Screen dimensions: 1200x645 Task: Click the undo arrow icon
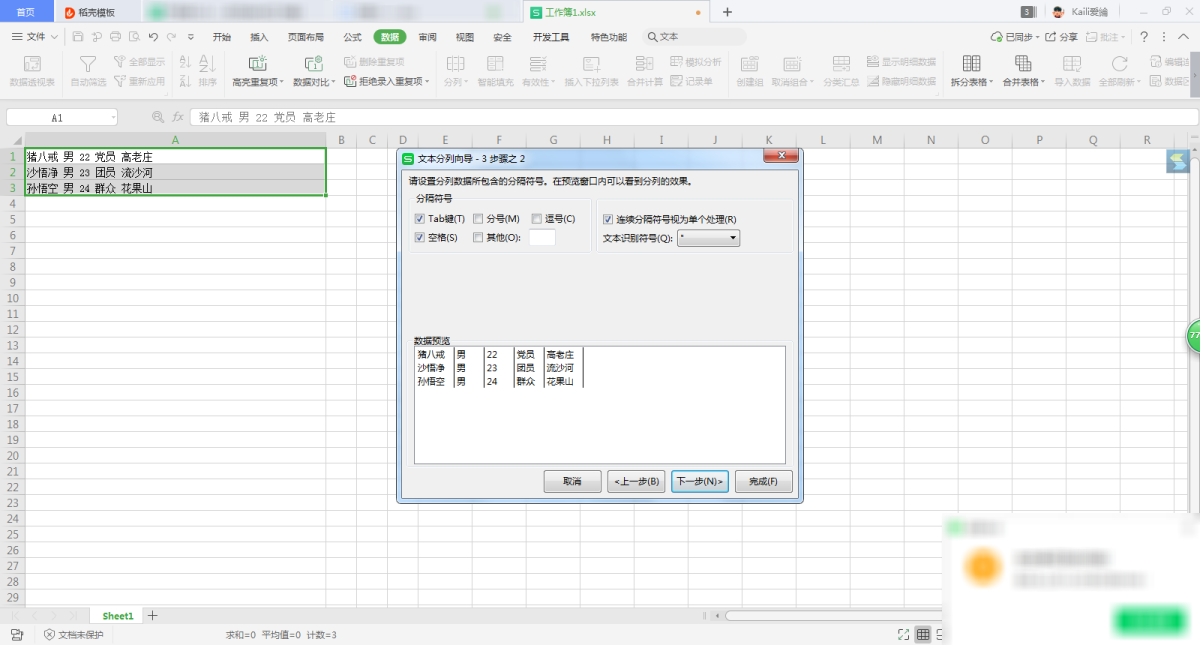pos(153,37)
